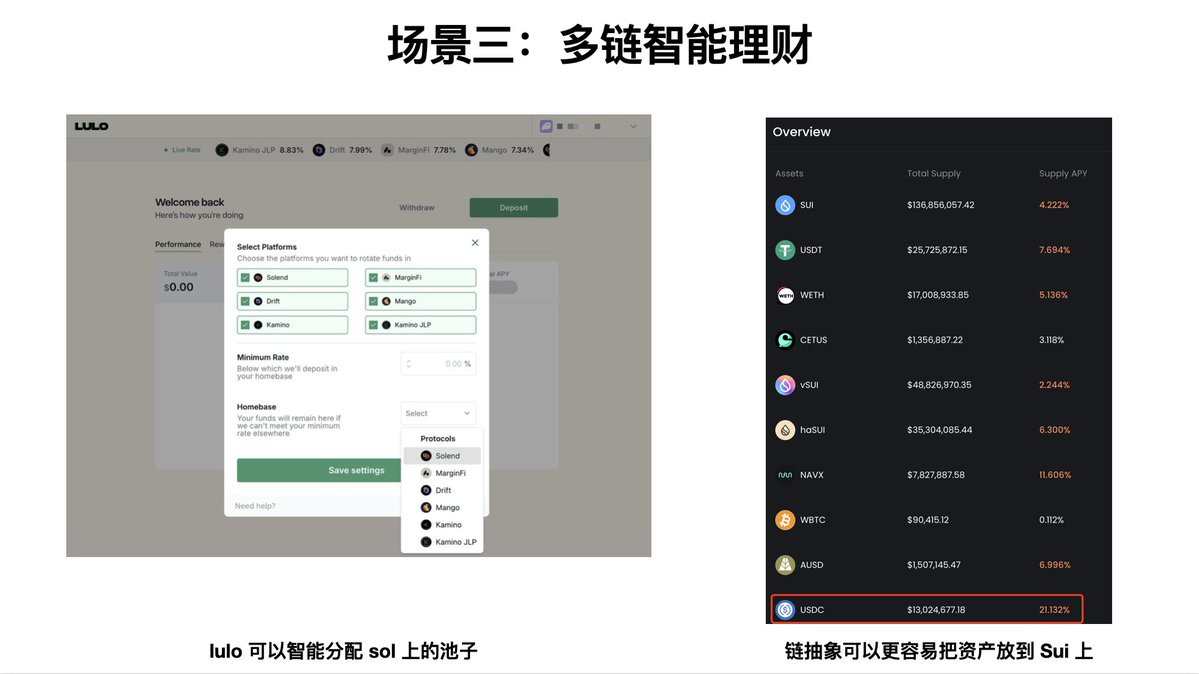1199x674 pixels.
Task: Close the Select Platforms dialog
Action: [x=475, y=243]
